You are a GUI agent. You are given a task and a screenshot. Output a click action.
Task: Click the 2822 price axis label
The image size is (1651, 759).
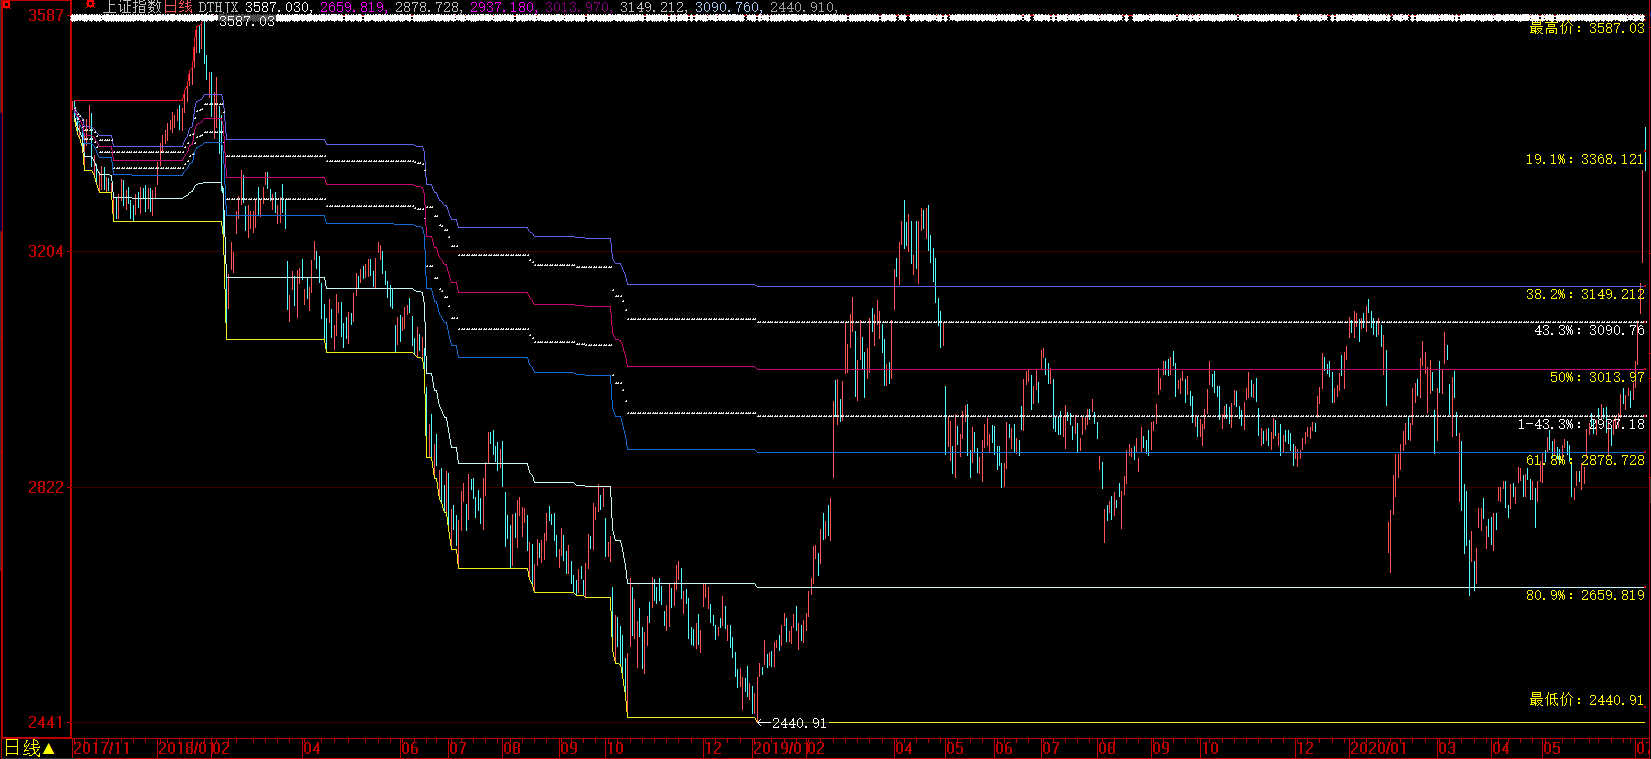tap(45, 487)
